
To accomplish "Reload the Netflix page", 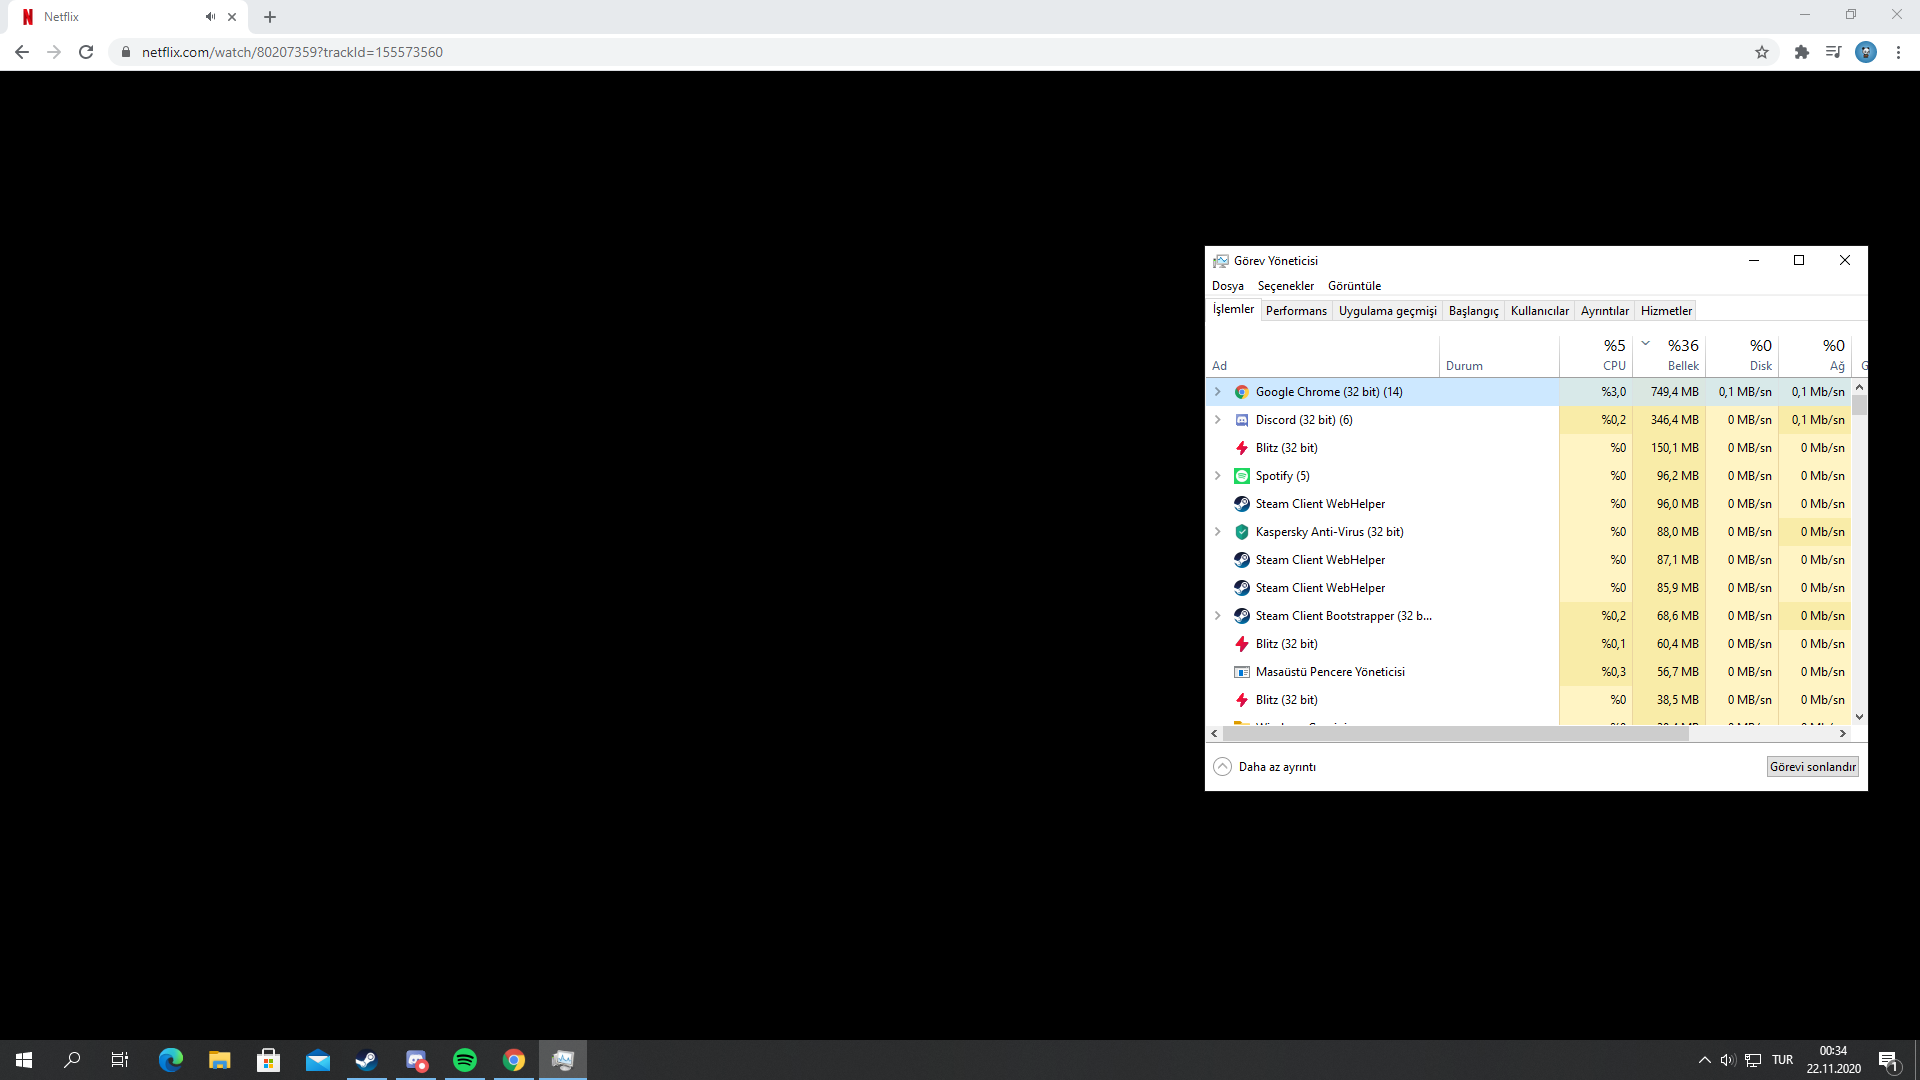I will (86, 52).
